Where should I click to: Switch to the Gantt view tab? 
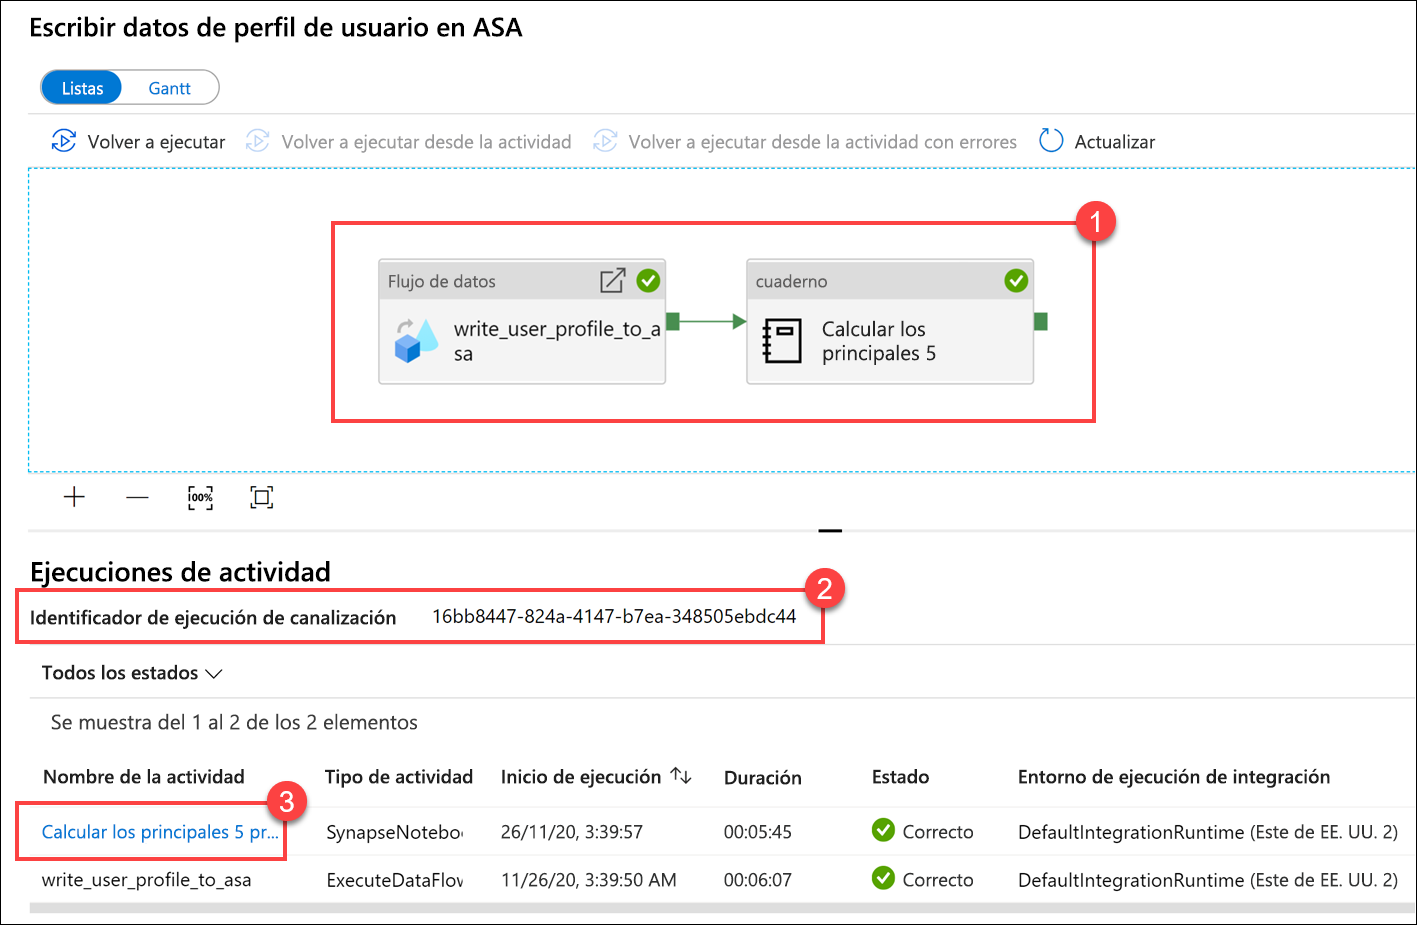pyautogui.click(x=169, y=88)
